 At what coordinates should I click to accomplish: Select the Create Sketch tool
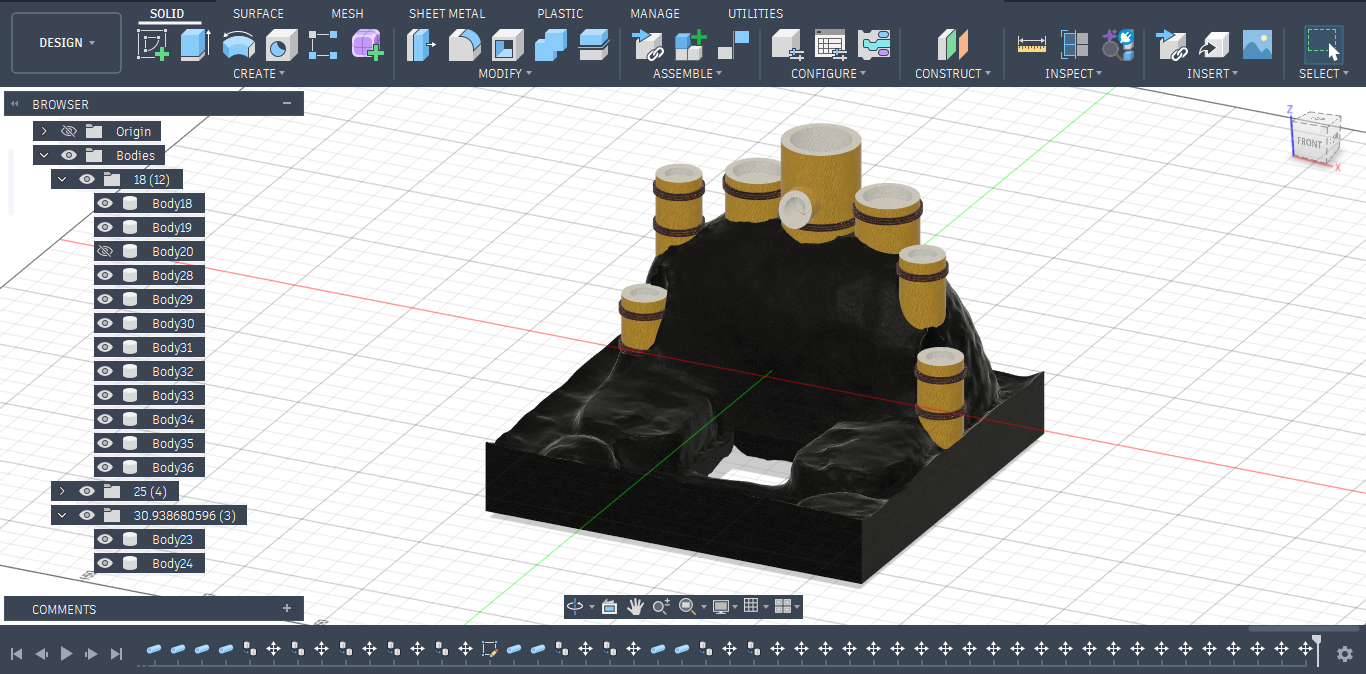tap(152, 45)
